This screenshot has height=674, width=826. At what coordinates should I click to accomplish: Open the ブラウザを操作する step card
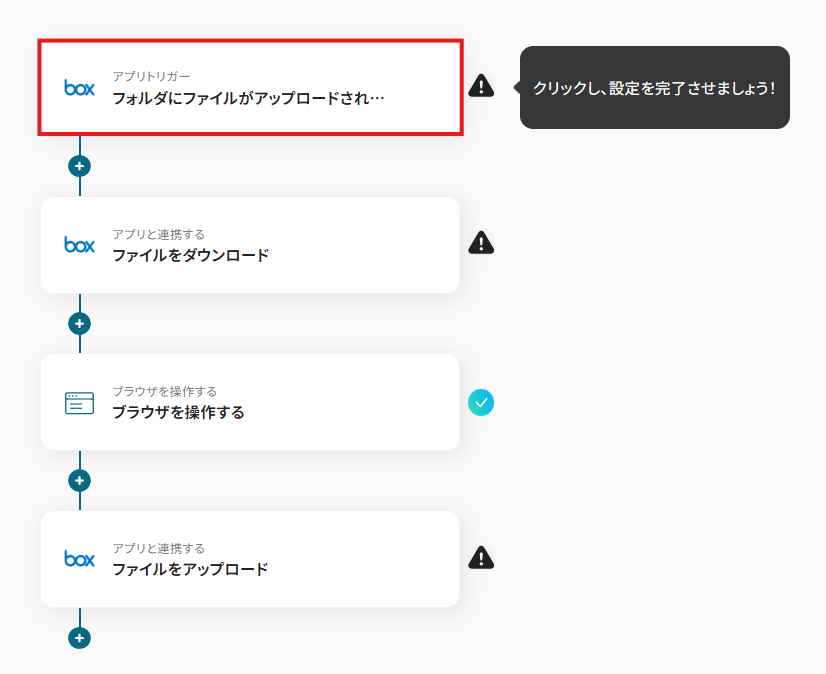[250, 402]
